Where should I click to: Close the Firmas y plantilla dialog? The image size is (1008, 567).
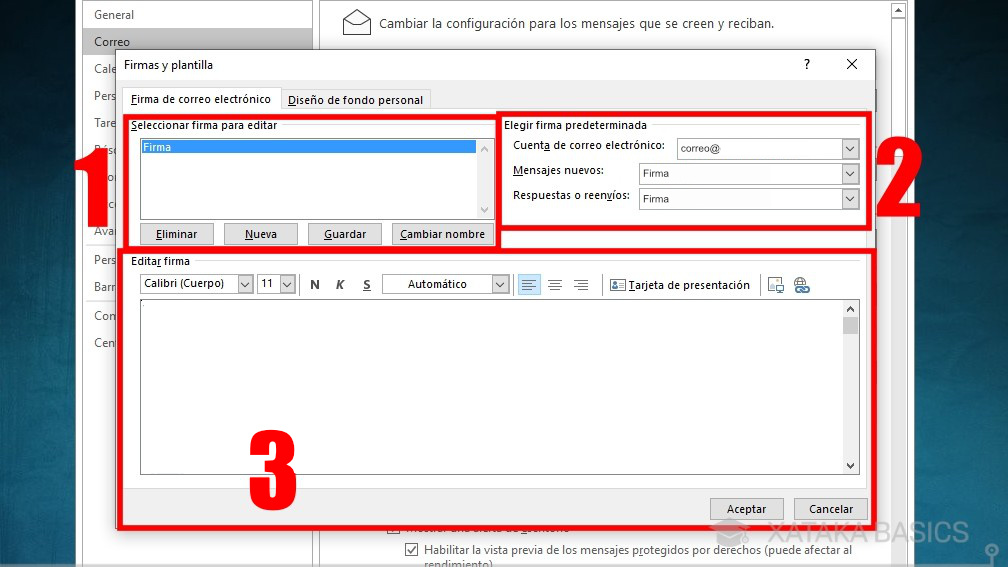coord(852,64)
